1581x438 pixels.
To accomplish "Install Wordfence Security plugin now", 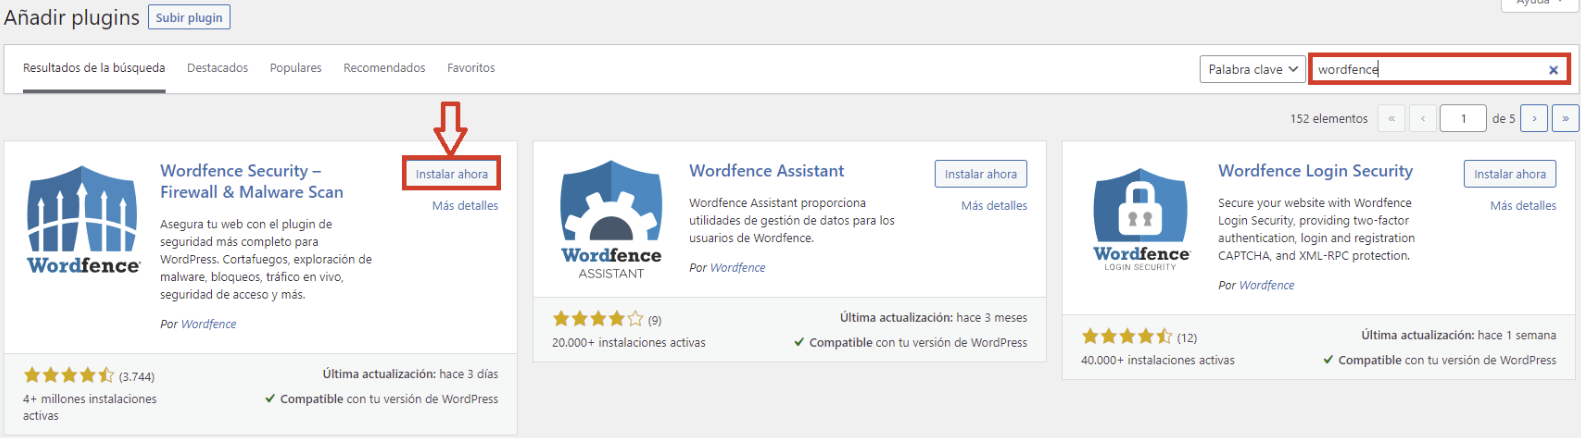I will pos(451,174).
